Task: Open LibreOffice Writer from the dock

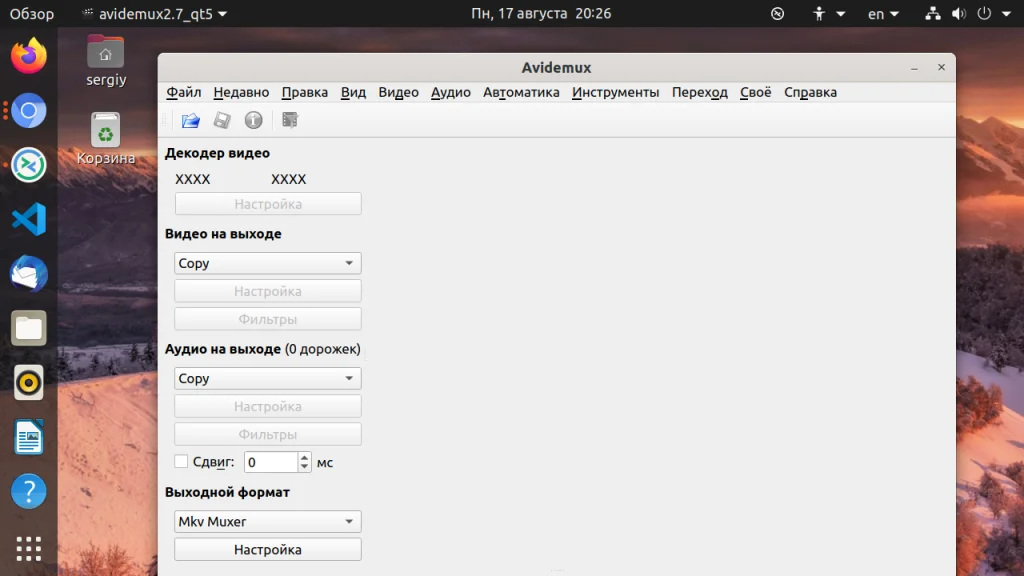Action: 29,437
